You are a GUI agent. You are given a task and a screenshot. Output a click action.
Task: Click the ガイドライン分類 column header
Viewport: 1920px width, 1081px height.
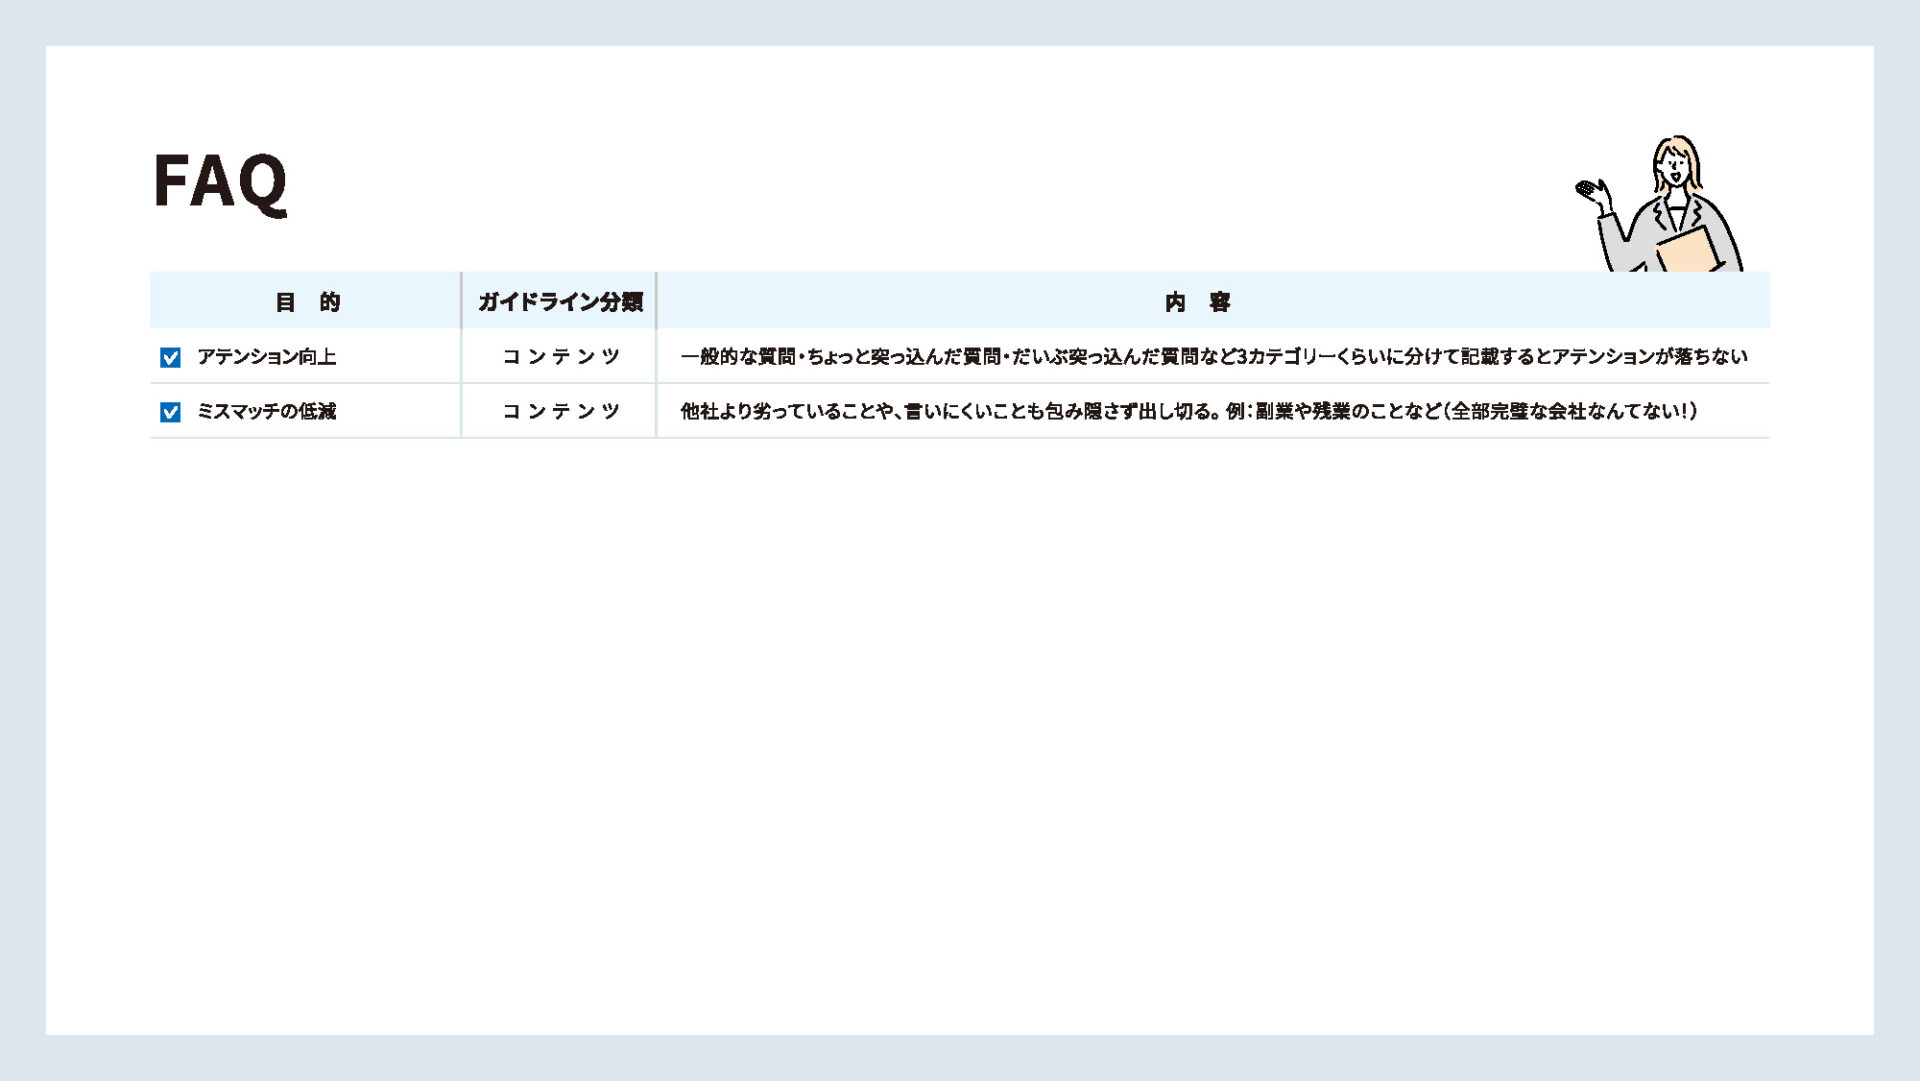click(559, 302)
